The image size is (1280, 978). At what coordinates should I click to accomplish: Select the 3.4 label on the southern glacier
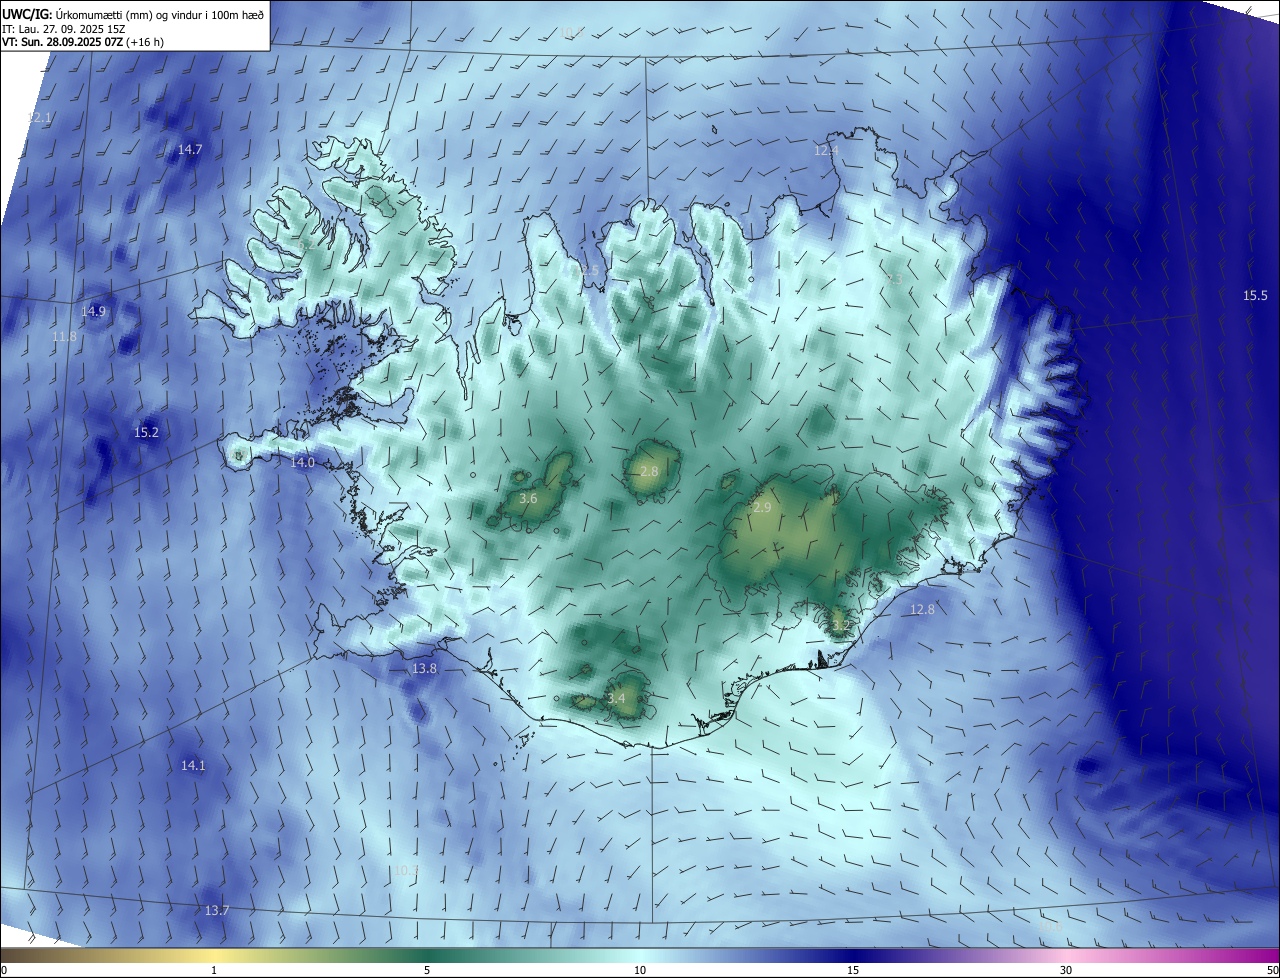(616, 698)
